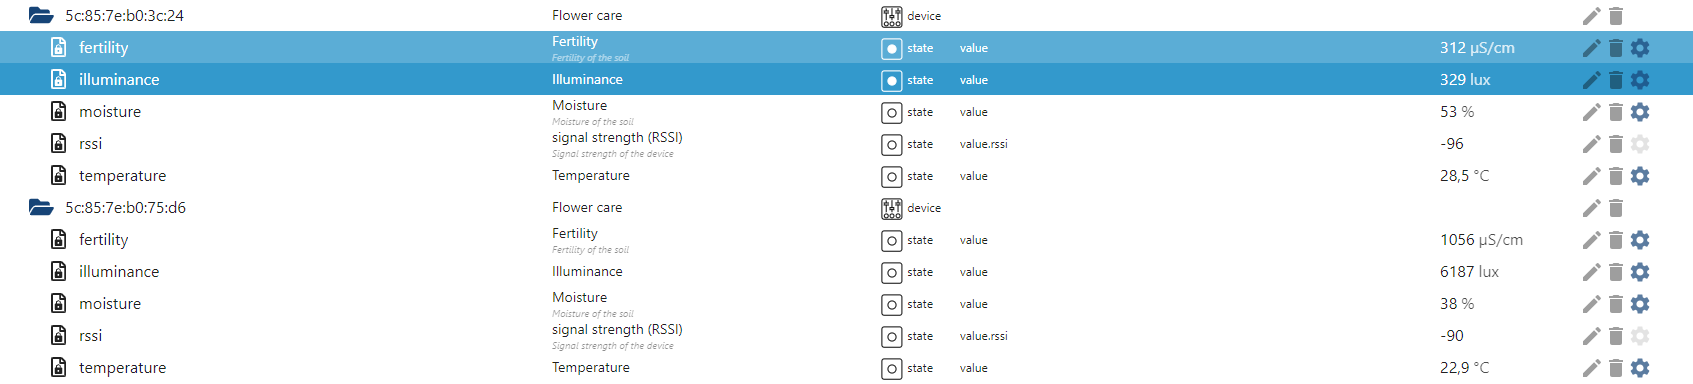Click the 28,5 °C value
The width and height of the screenshot is (1693, 384).
click(x=1464, y=176)
